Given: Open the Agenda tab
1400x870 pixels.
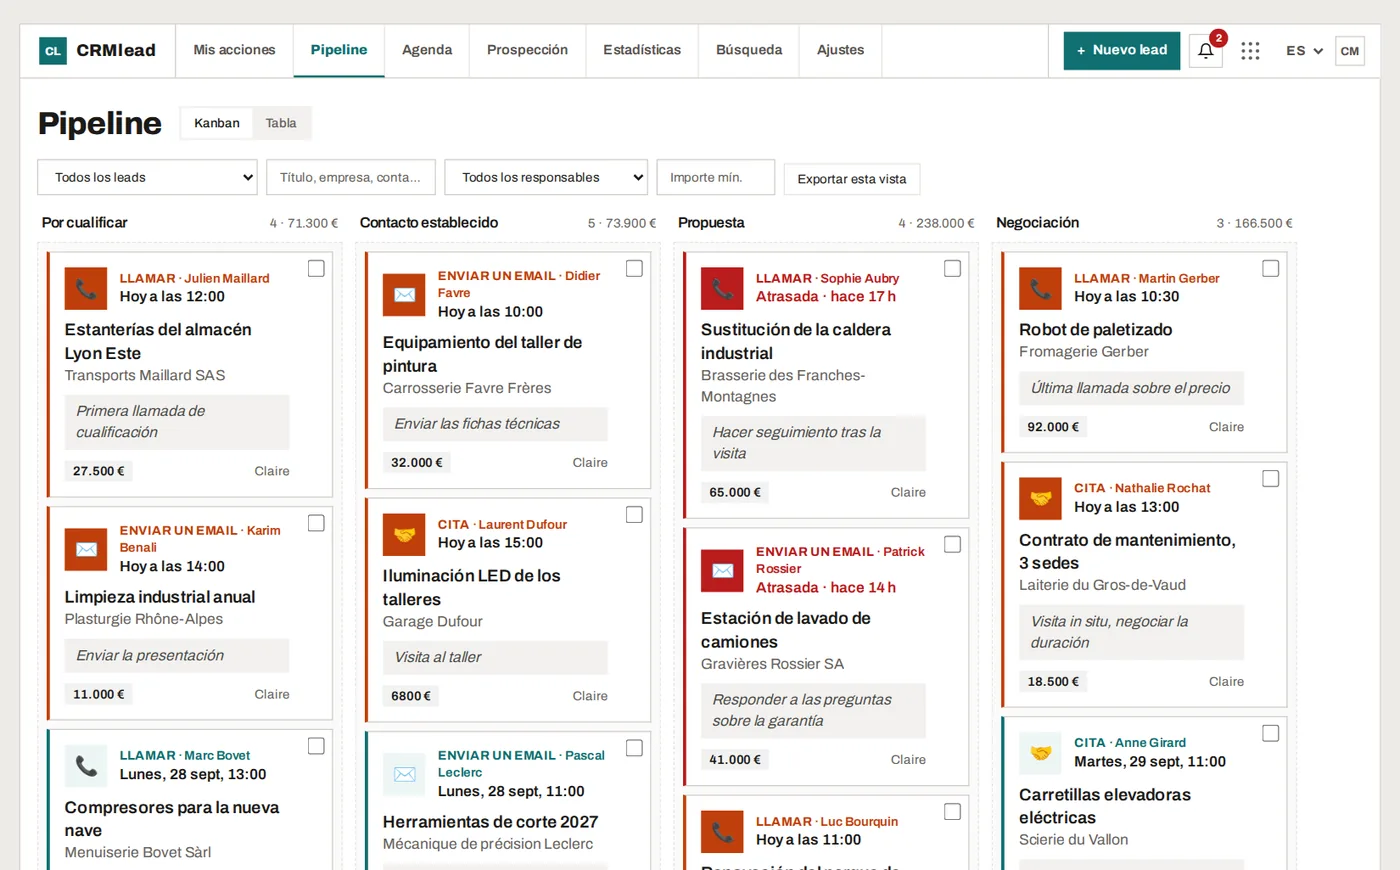Looking at the screenshot, I should (427, 50).
